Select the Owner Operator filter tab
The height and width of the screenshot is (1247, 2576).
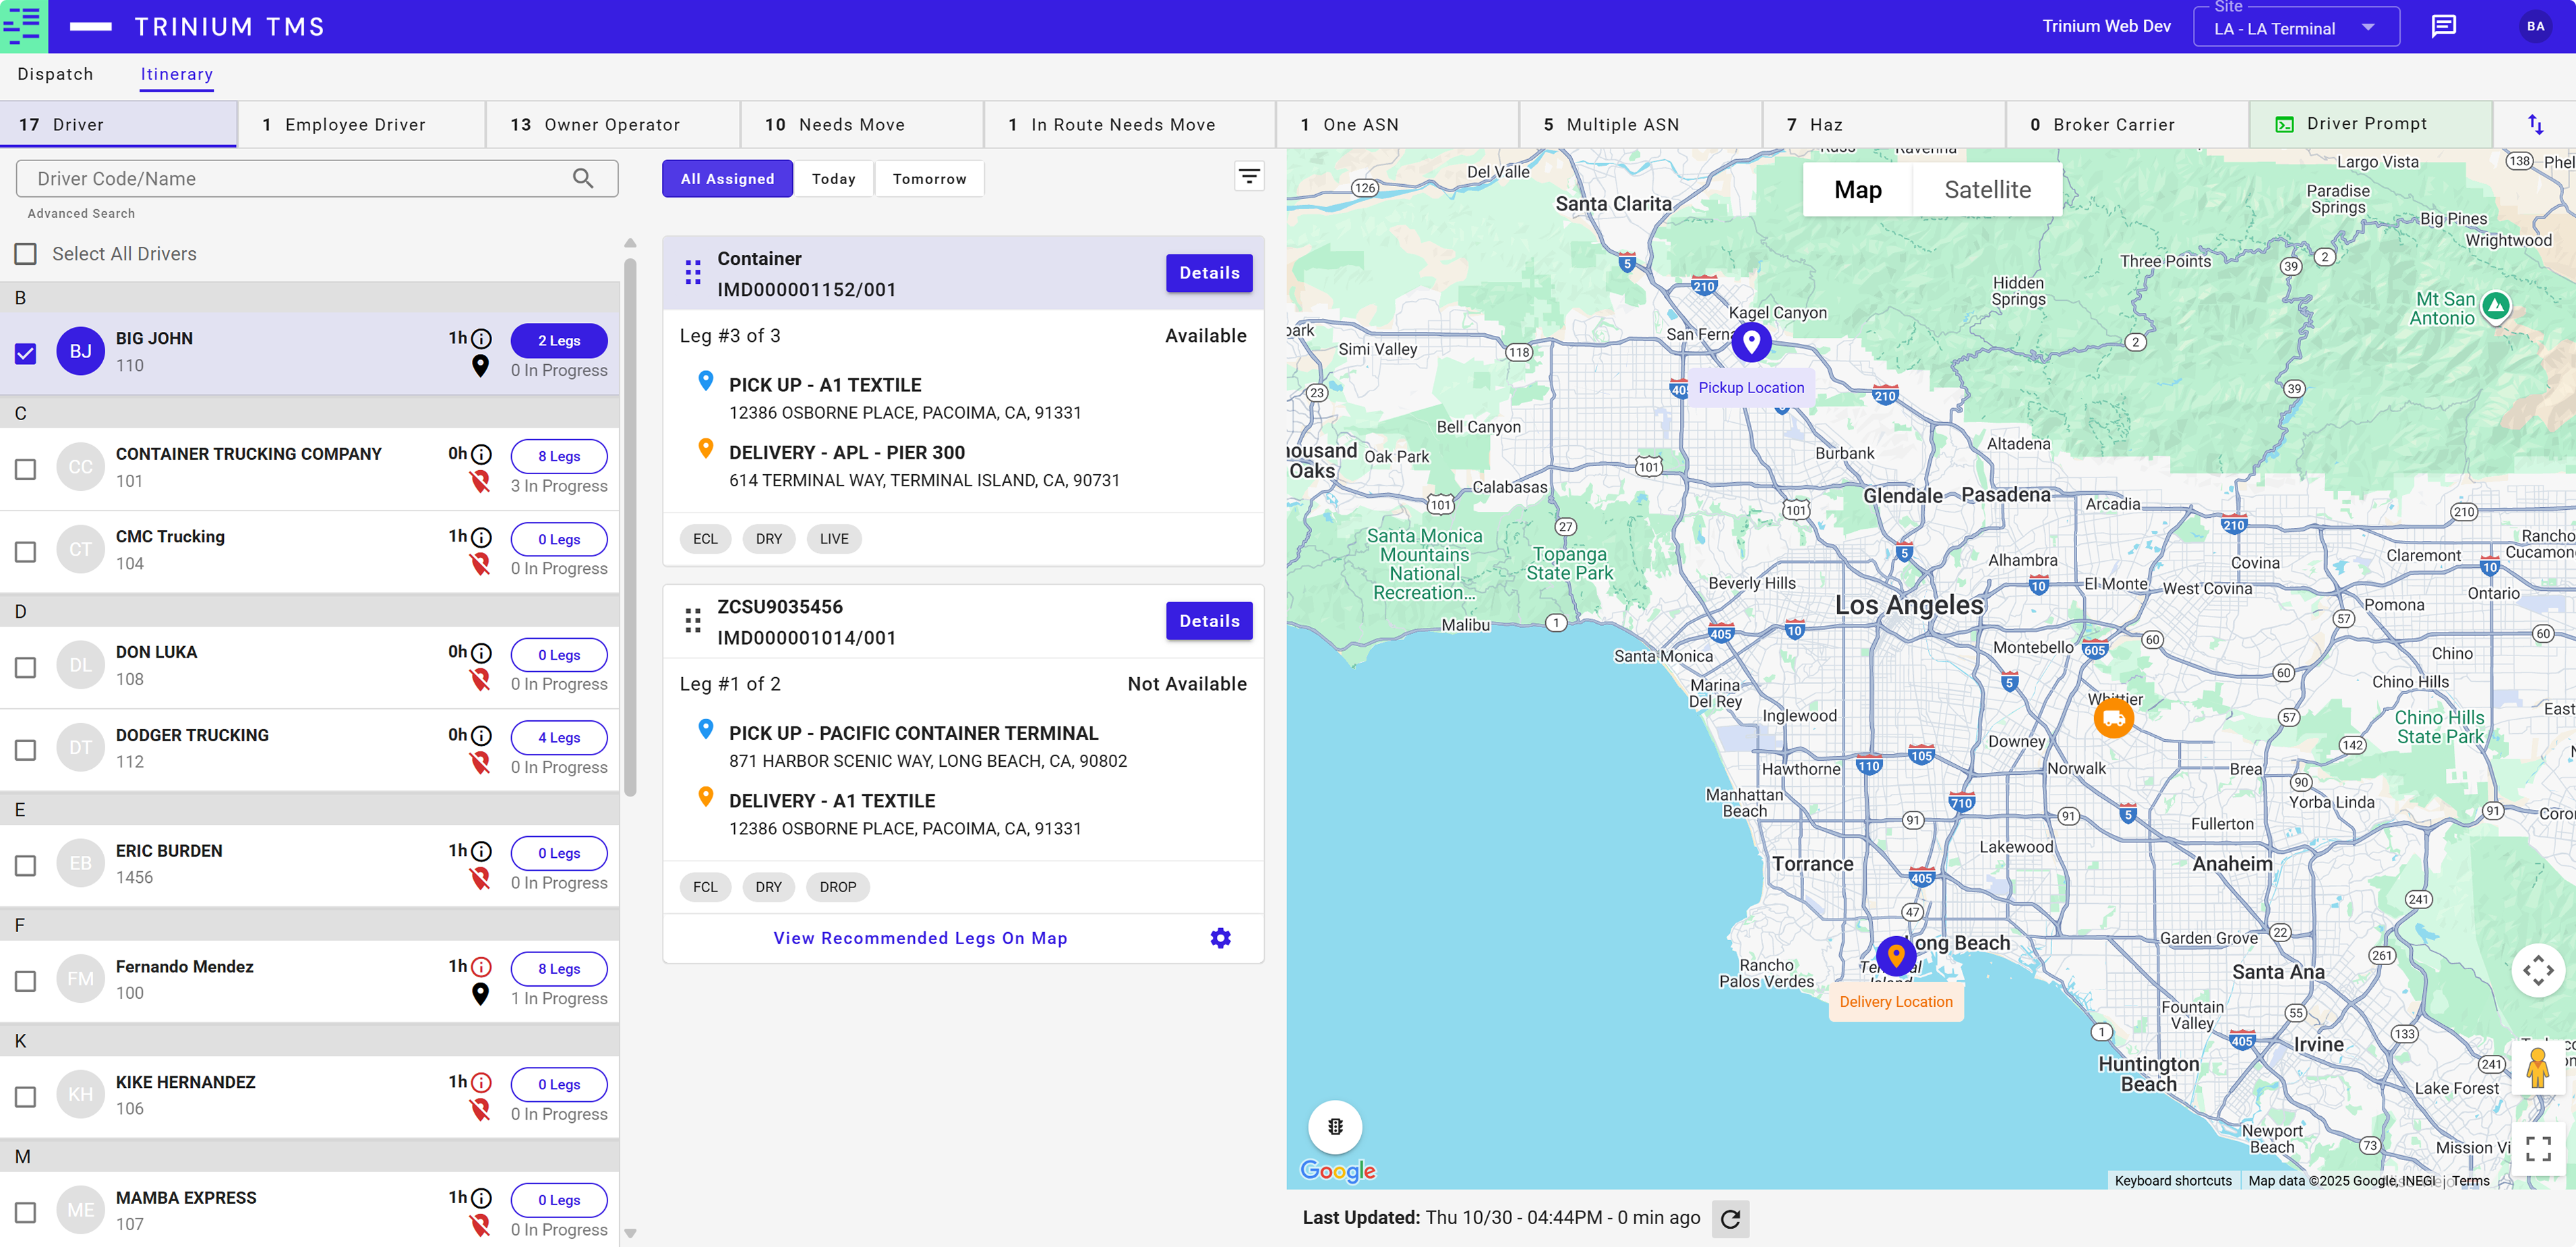pyautogui.click(x=611, y=125)
